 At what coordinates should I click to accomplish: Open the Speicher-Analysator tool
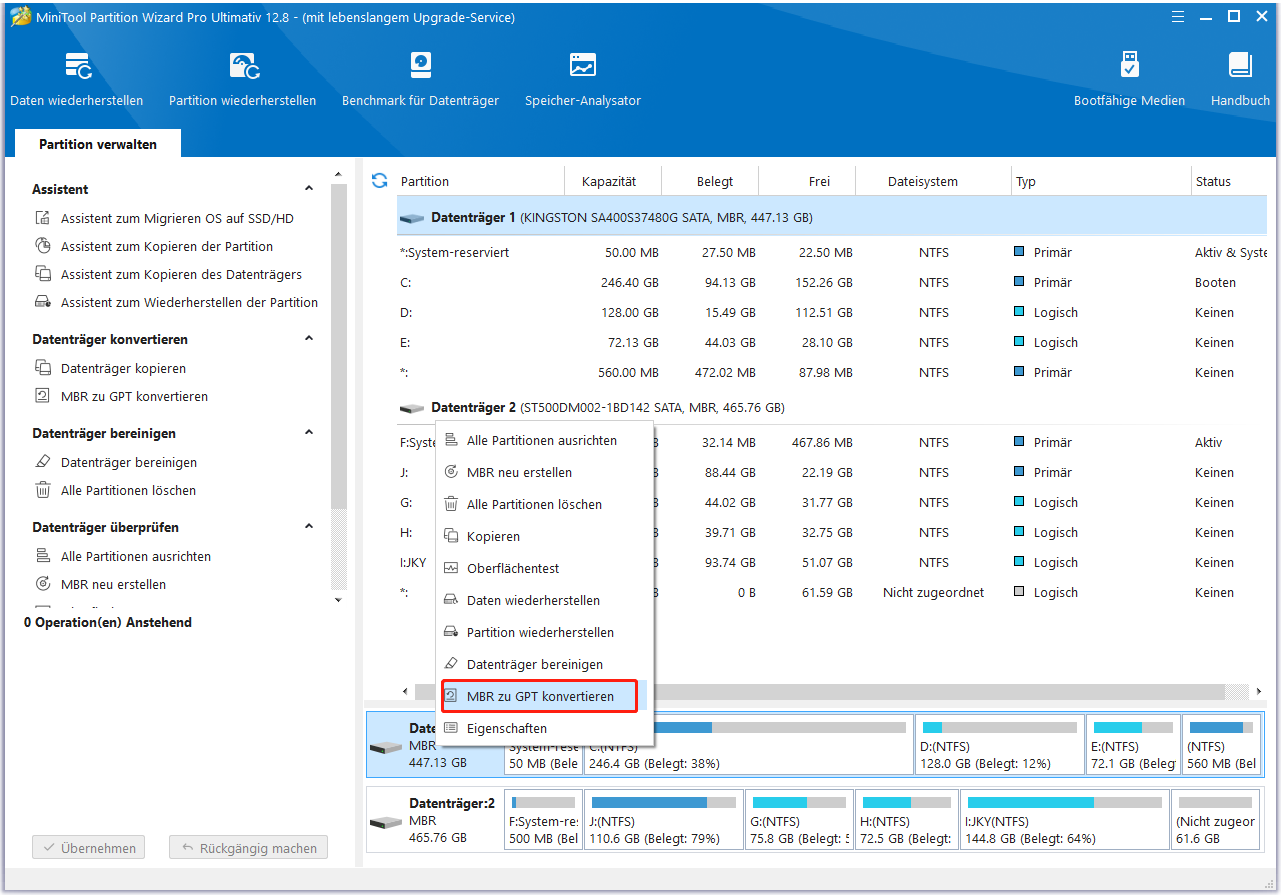click(x=583, y=79)
